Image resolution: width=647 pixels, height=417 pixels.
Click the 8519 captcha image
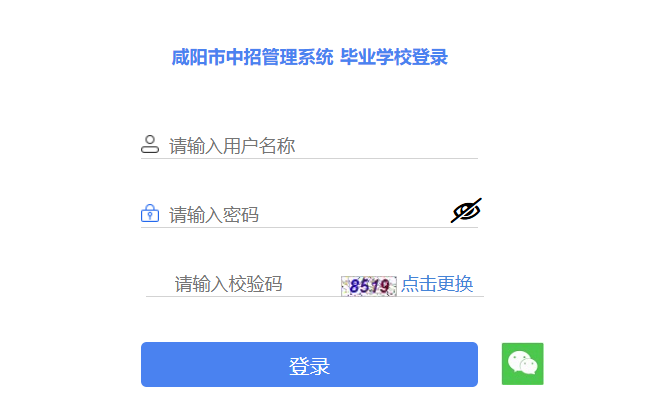click(x=369, y=286)
